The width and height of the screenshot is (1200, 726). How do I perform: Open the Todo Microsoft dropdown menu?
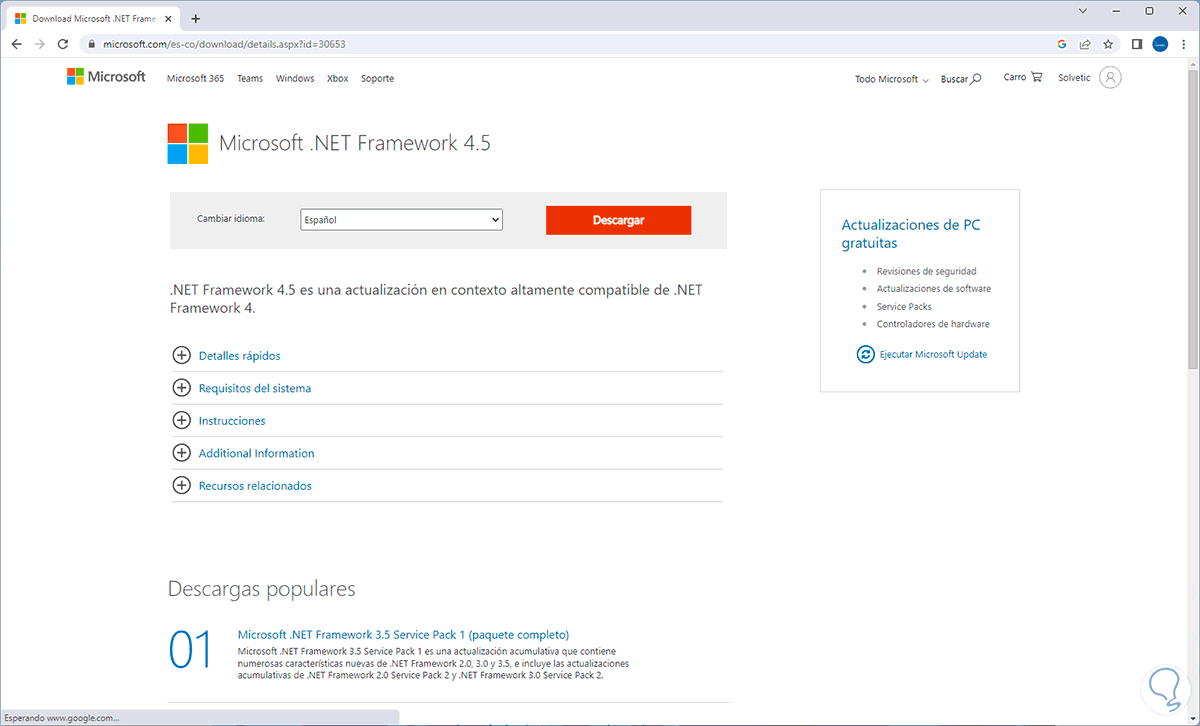892,79
